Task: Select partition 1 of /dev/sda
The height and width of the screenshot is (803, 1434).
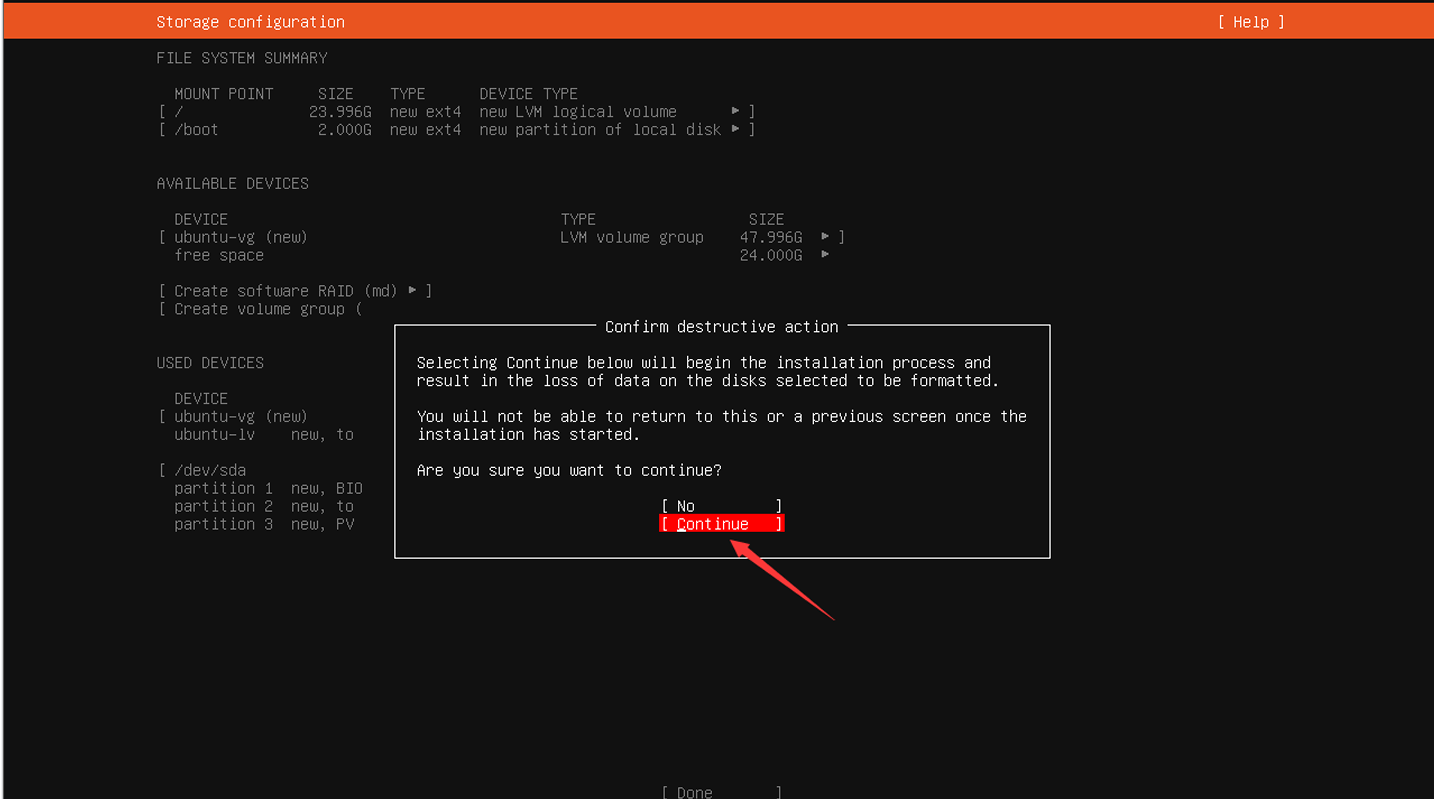Action: point(268,489)
